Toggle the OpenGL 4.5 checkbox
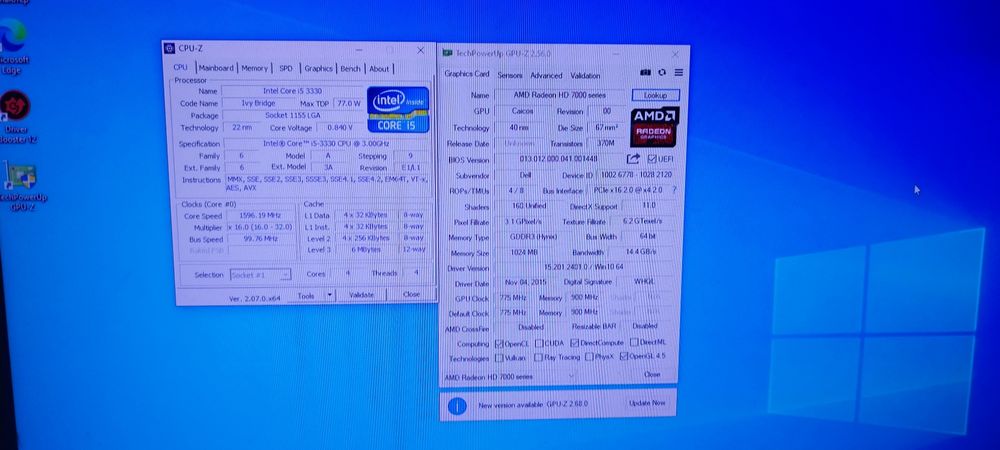The height and width of the screenshot is (450, 1000). tap(624, 356)
